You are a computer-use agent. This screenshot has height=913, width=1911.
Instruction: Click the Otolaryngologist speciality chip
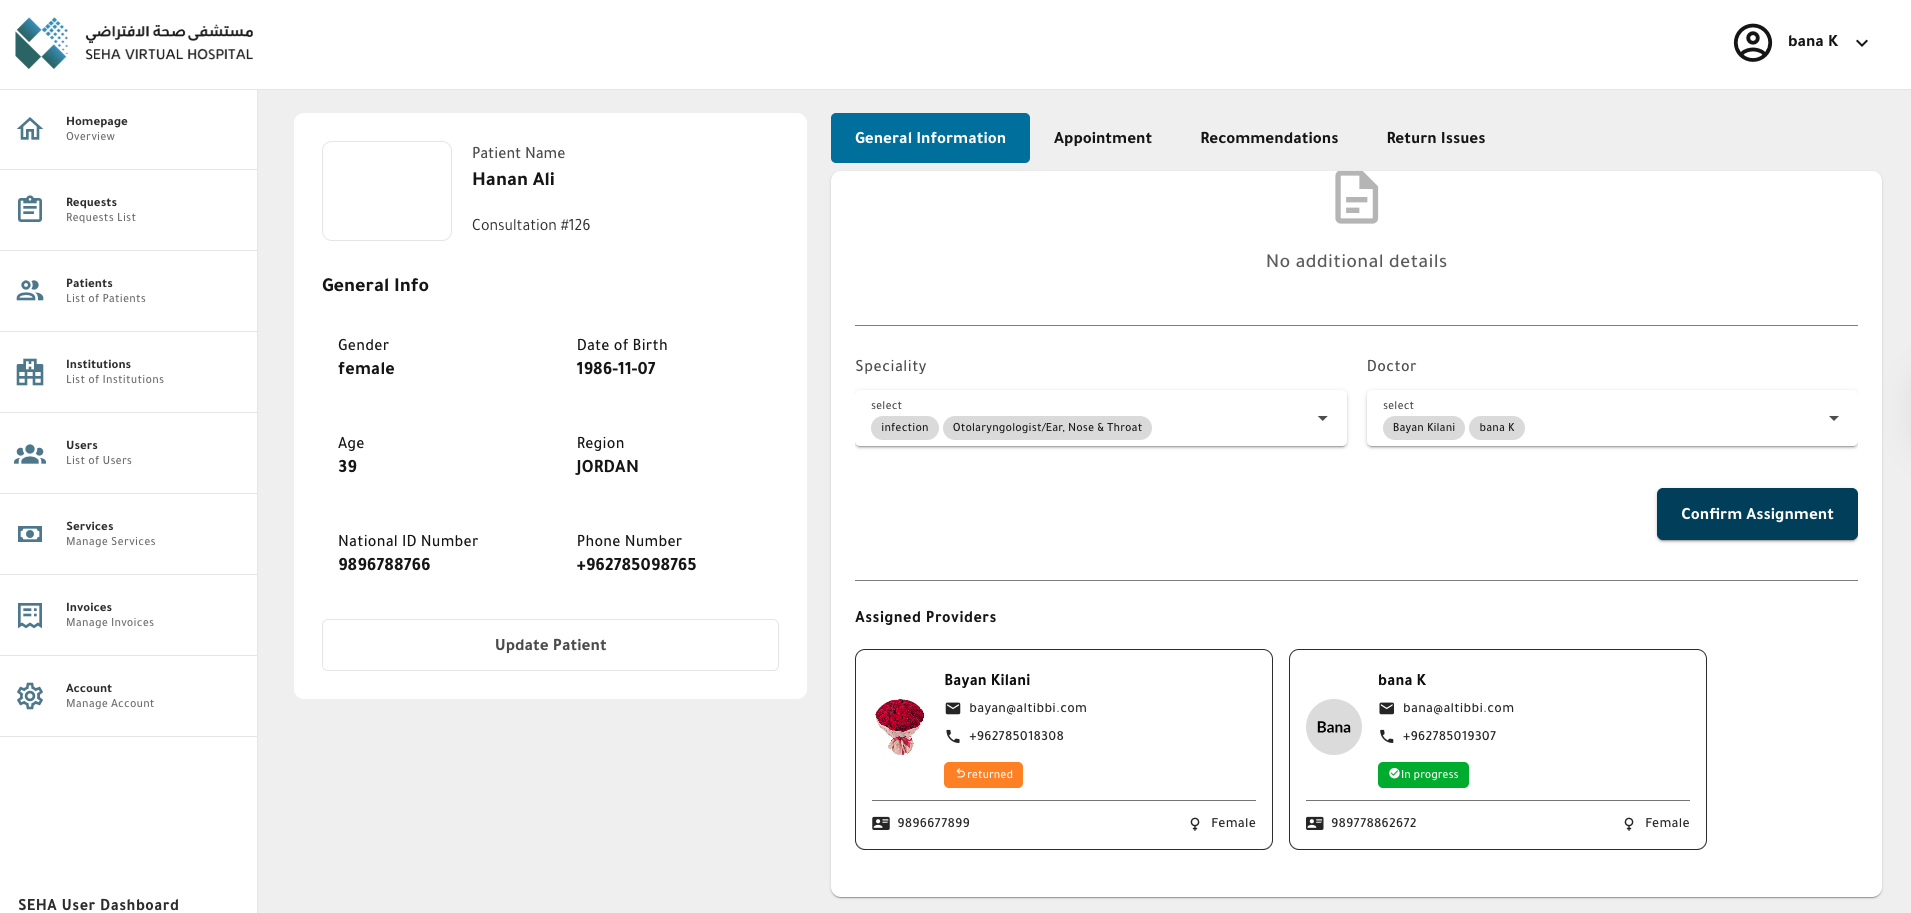(1046, 428)
